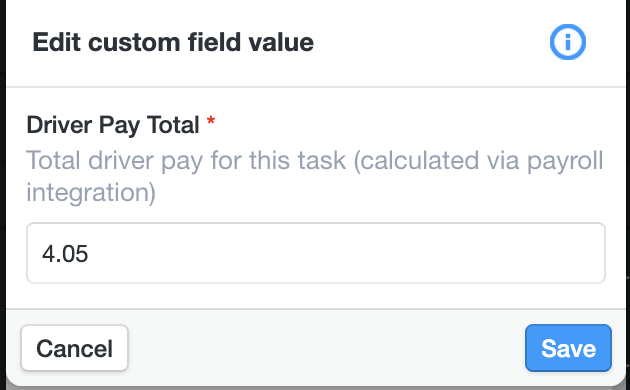
Task: Click the blue Save button label
Action: (568, 348)
